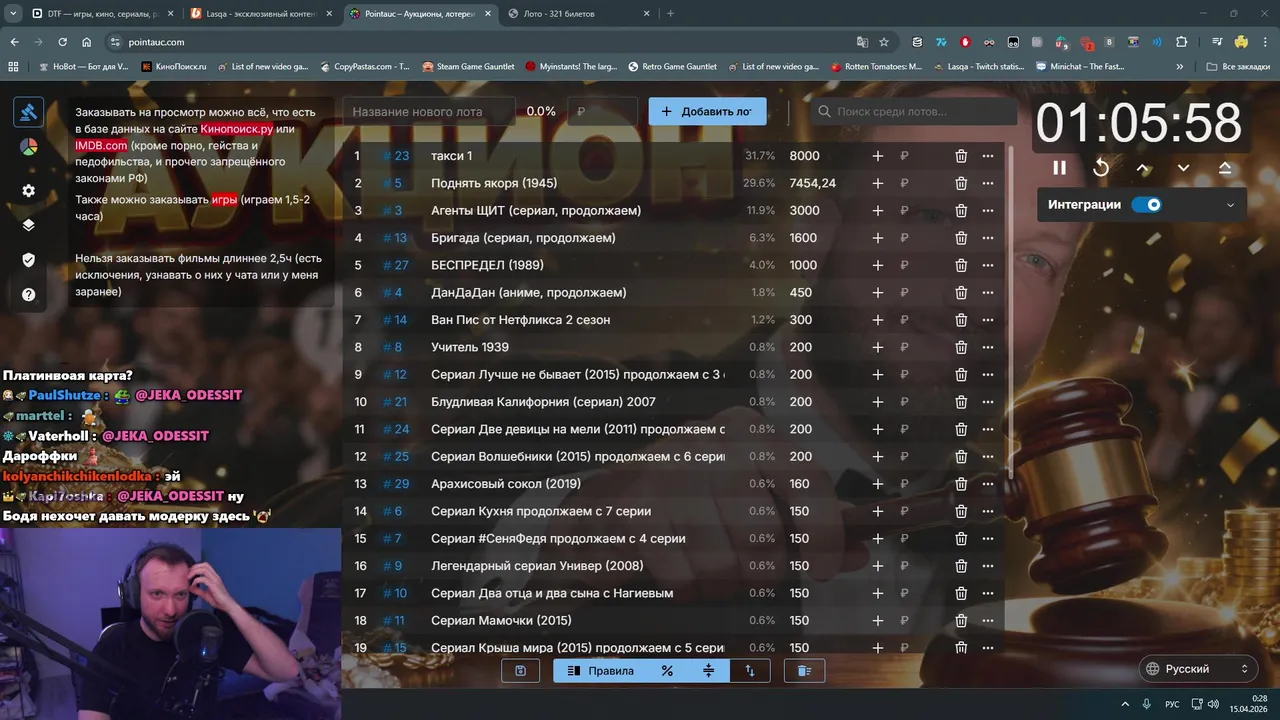Click save icon in bottom toolbar
This screenshot has width=1280, height=720.
point(520,671)
